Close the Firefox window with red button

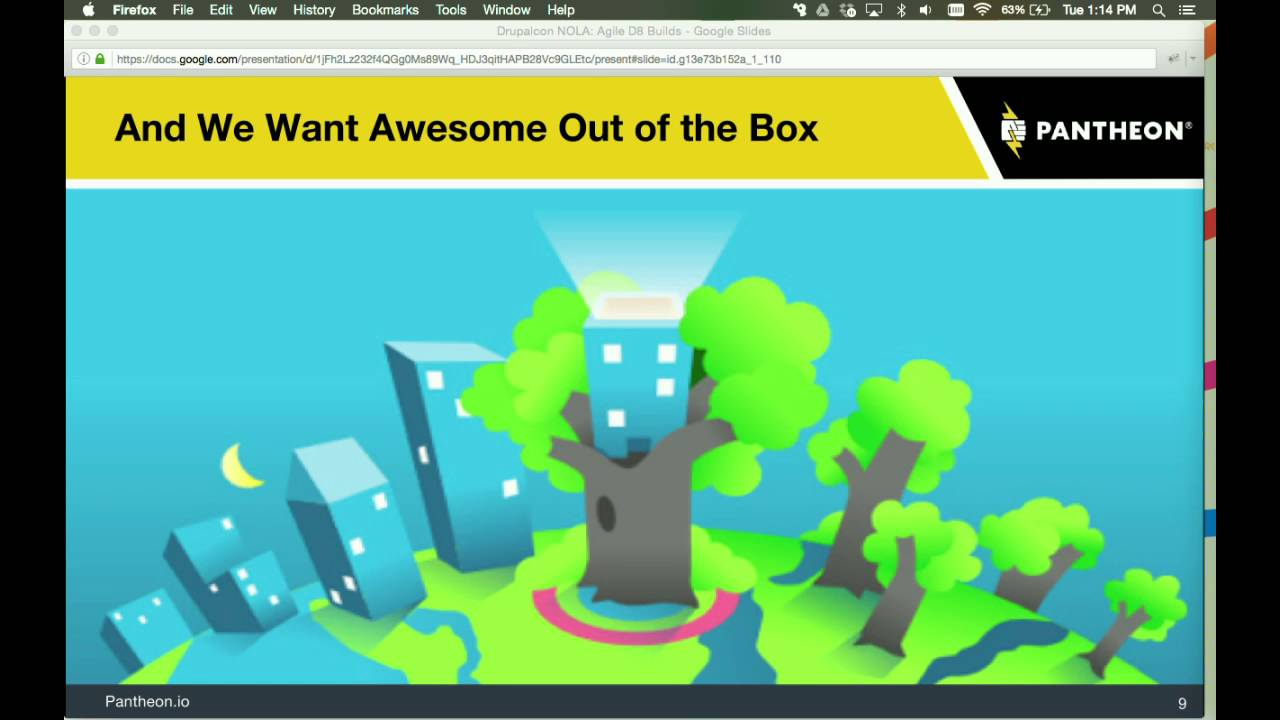click(77, 31)
